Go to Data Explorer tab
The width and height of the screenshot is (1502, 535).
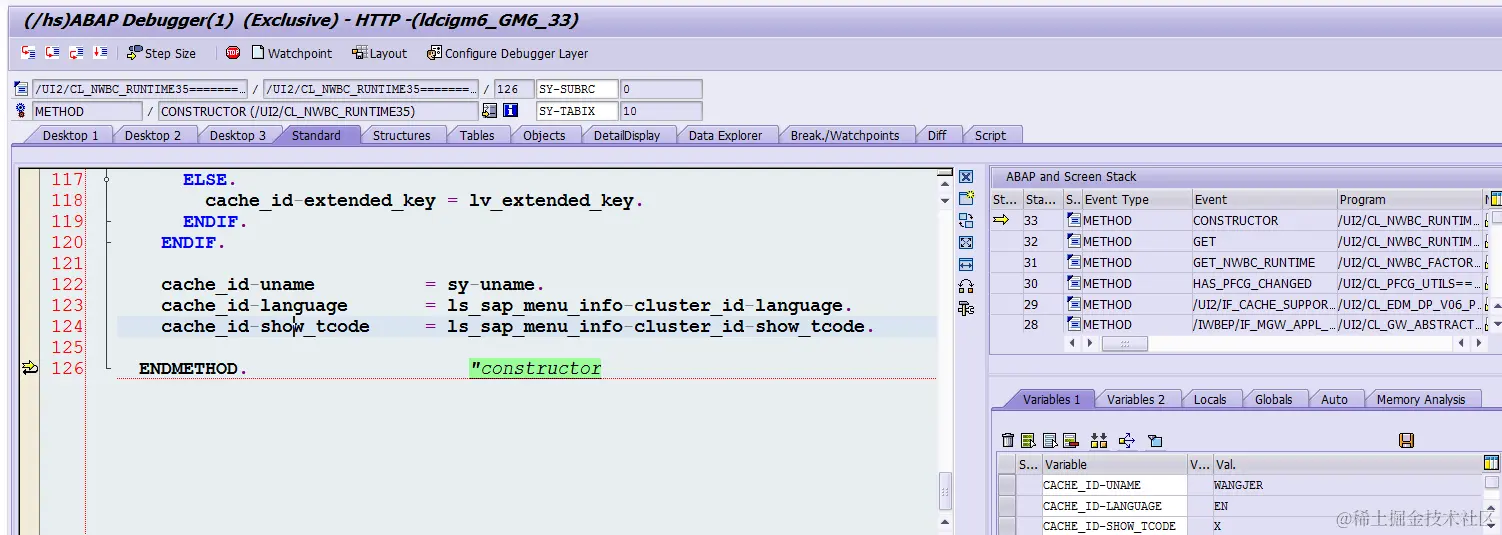coord(725,135)
